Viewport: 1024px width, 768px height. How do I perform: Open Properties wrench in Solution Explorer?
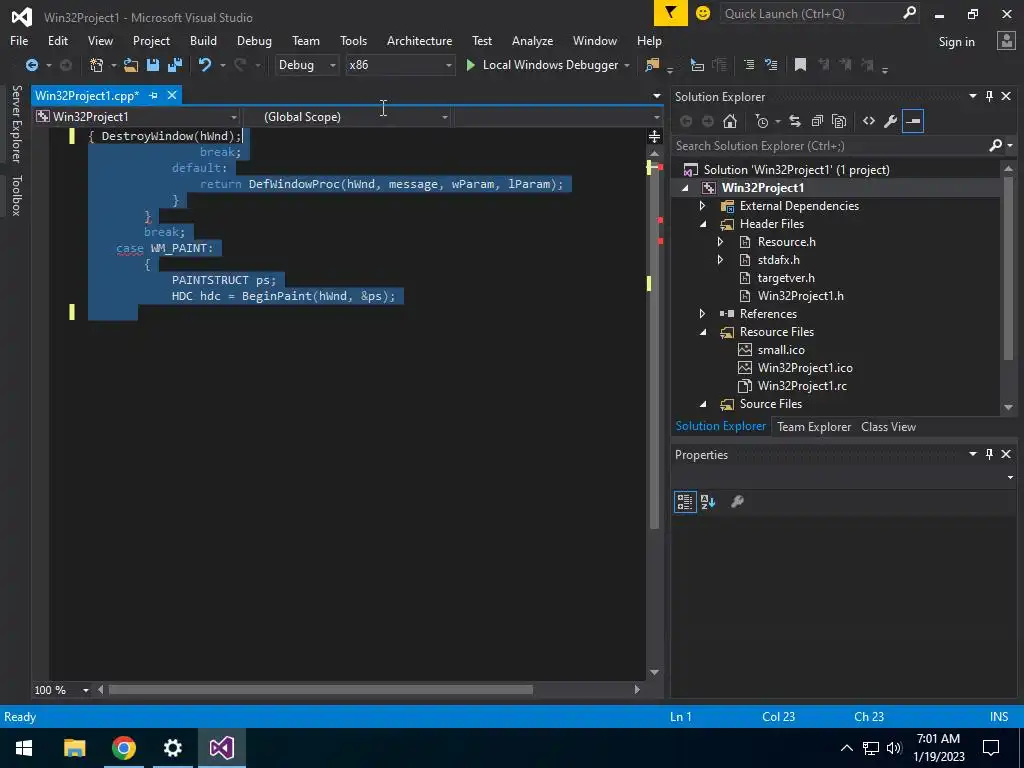(x=891, y=121)
